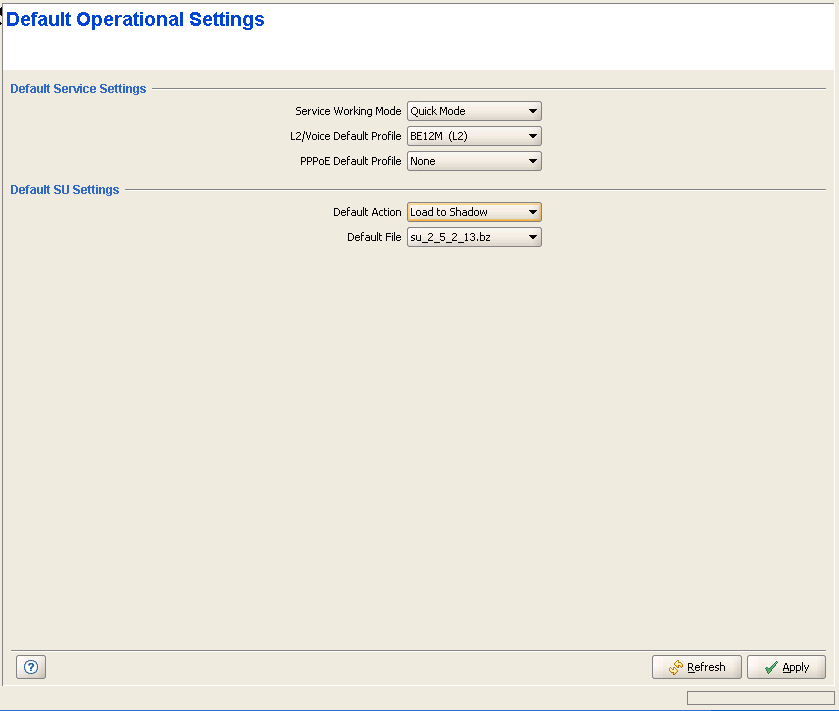Click the Default Operational Settings title
The width and height of the screenshot is (839, 711).
[135, 19]
